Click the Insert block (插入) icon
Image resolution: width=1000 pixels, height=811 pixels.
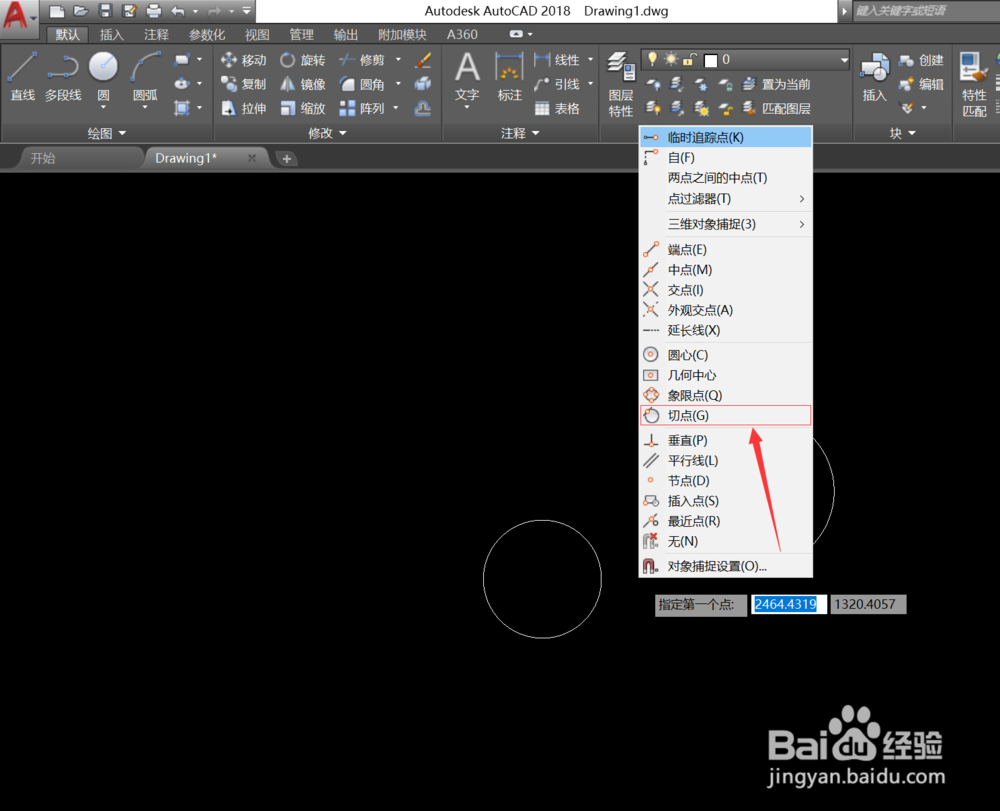(874, 78)
